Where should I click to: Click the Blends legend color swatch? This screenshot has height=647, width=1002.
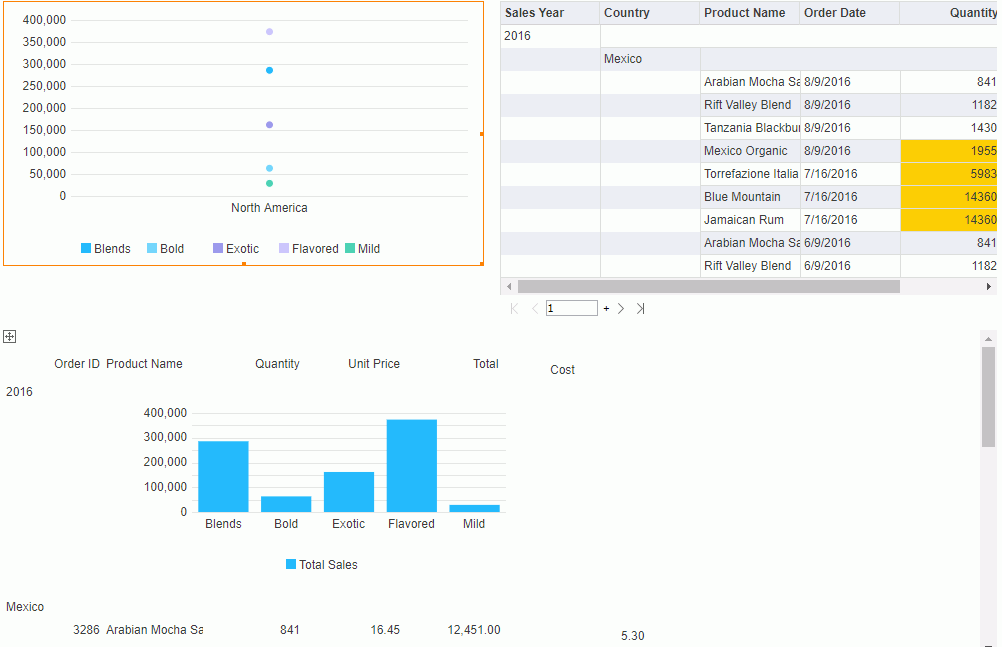coord(86,249)
